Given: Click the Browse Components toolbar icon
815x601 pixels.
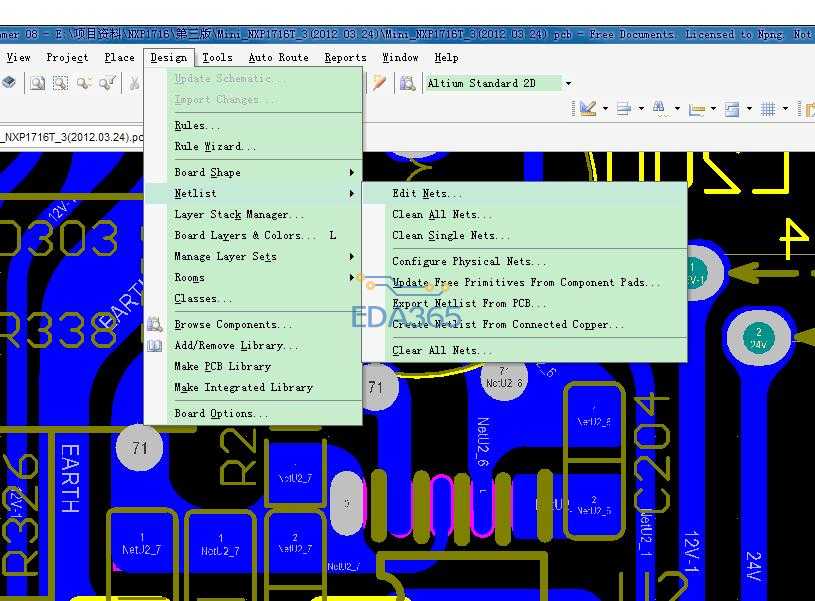Looking at the screenshot, I should click(x=408, y=83).
